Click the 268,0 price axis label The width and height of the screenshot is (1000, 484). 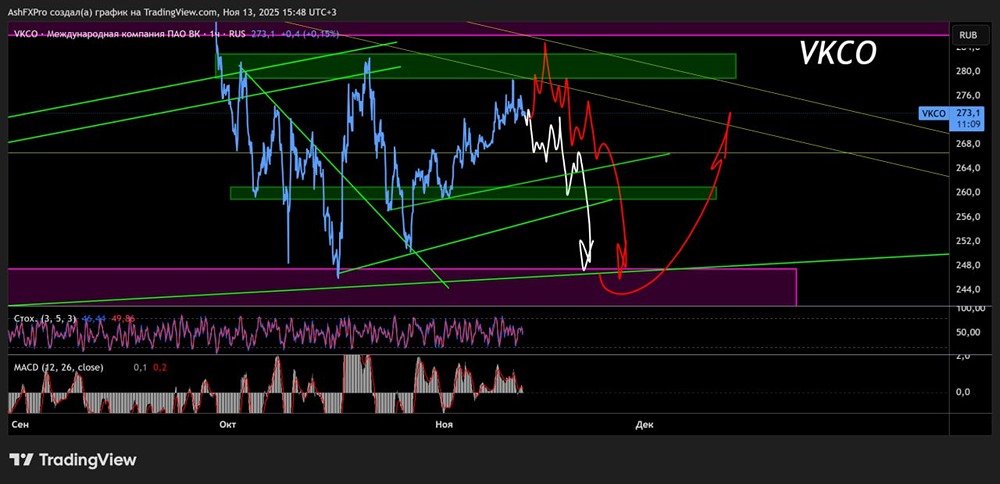click(x=966, y=144)
